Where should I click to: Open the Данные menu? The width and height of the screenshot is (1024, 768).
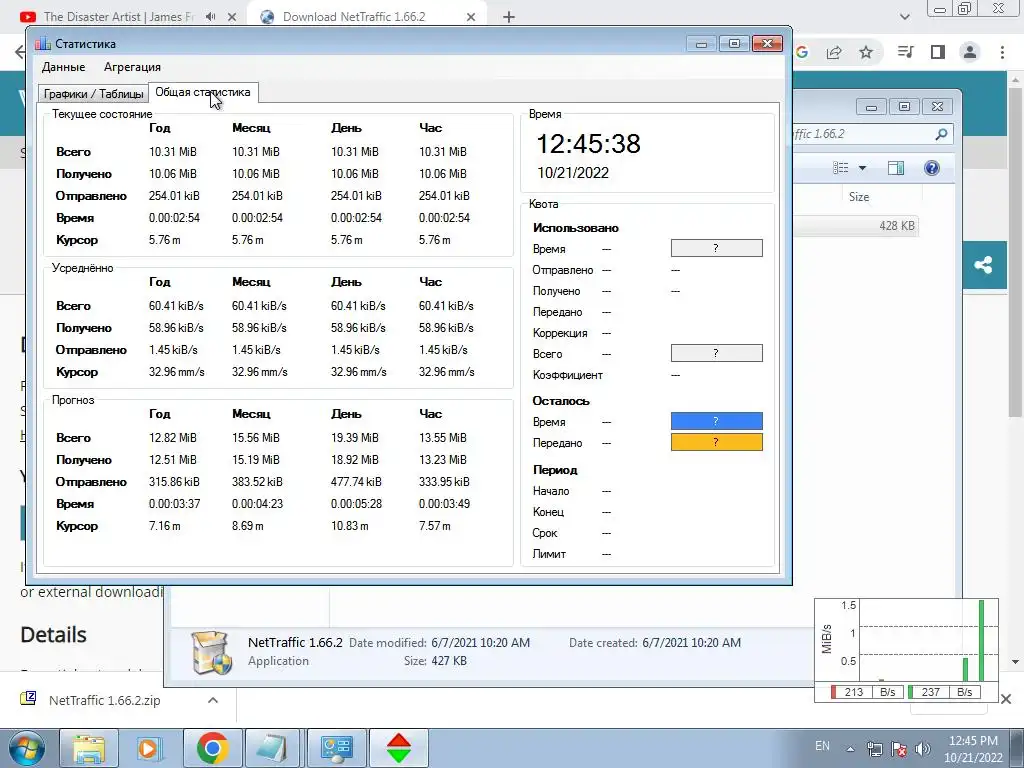(63, 67)
